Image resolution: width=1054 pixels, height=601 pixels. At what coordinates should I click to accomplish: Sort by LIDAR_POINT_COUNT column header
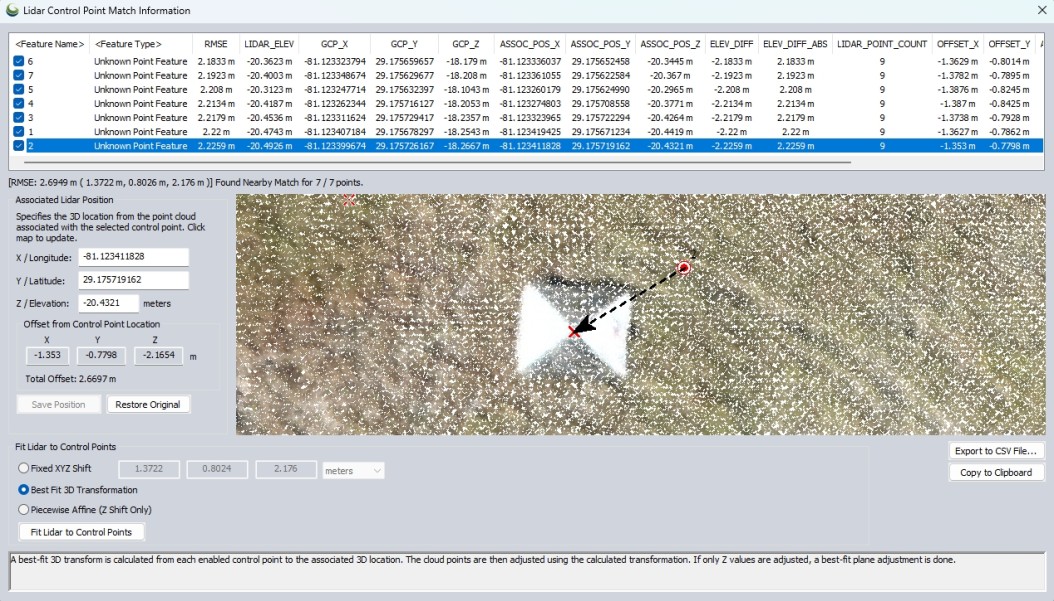point(881,44)
